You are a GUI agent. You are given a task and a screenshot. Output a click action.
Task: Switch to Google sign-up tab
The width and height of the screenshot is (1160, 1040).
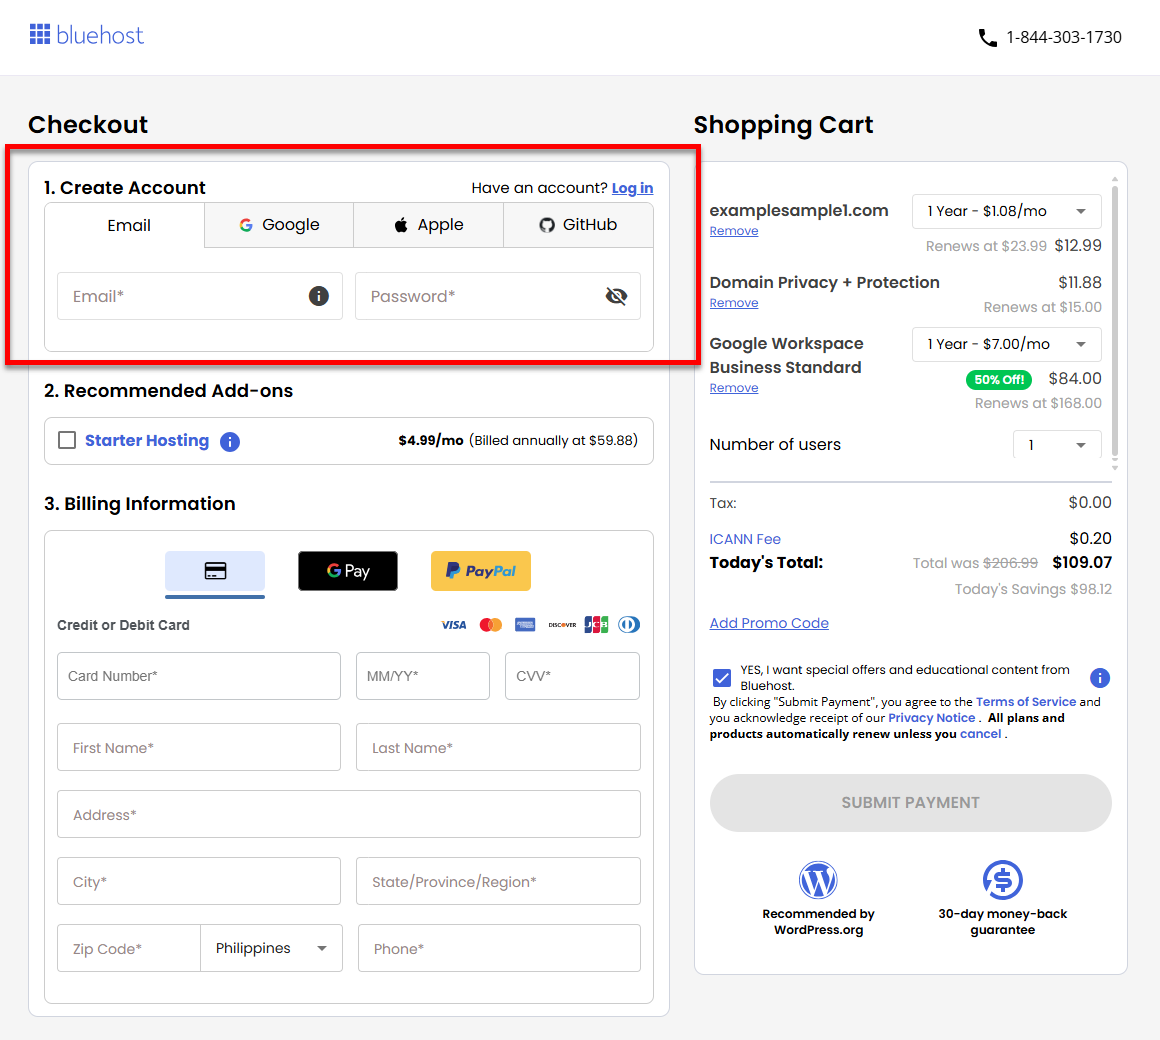[279, 225]
